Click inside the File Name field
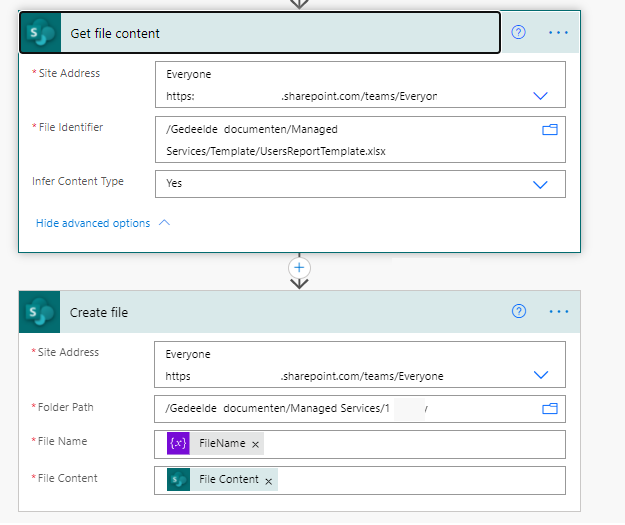Screen dimensions: 625x525 (400, 444)
